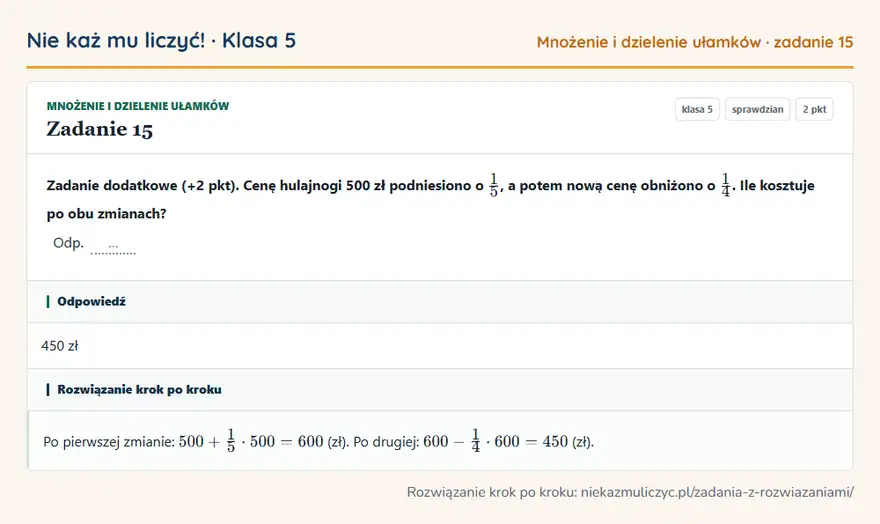Viewport: 880px width, 524px height.
Task: Click the '450 zł' answer text
Action: [x=59, y=346]
